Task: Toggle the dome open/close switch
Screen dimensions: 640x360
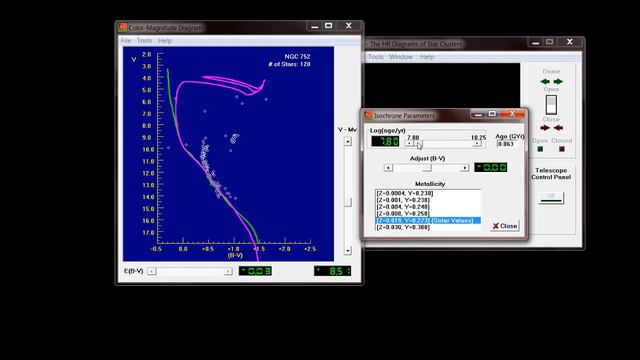Action: click(551, 104)
